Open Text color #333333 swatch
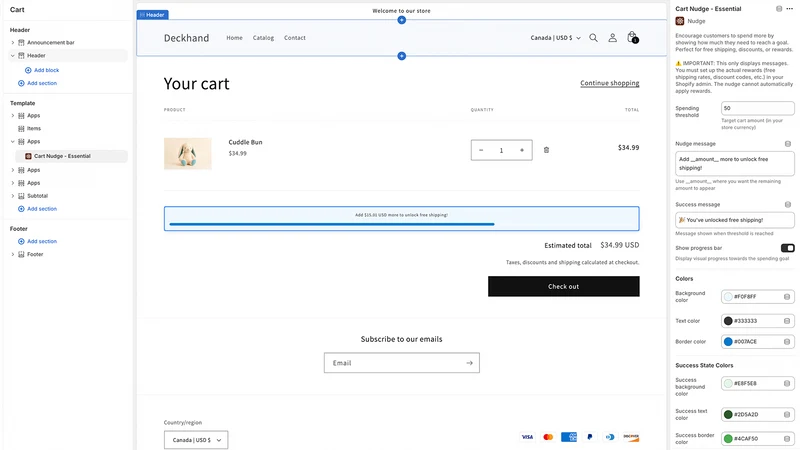 pos(728,321)
